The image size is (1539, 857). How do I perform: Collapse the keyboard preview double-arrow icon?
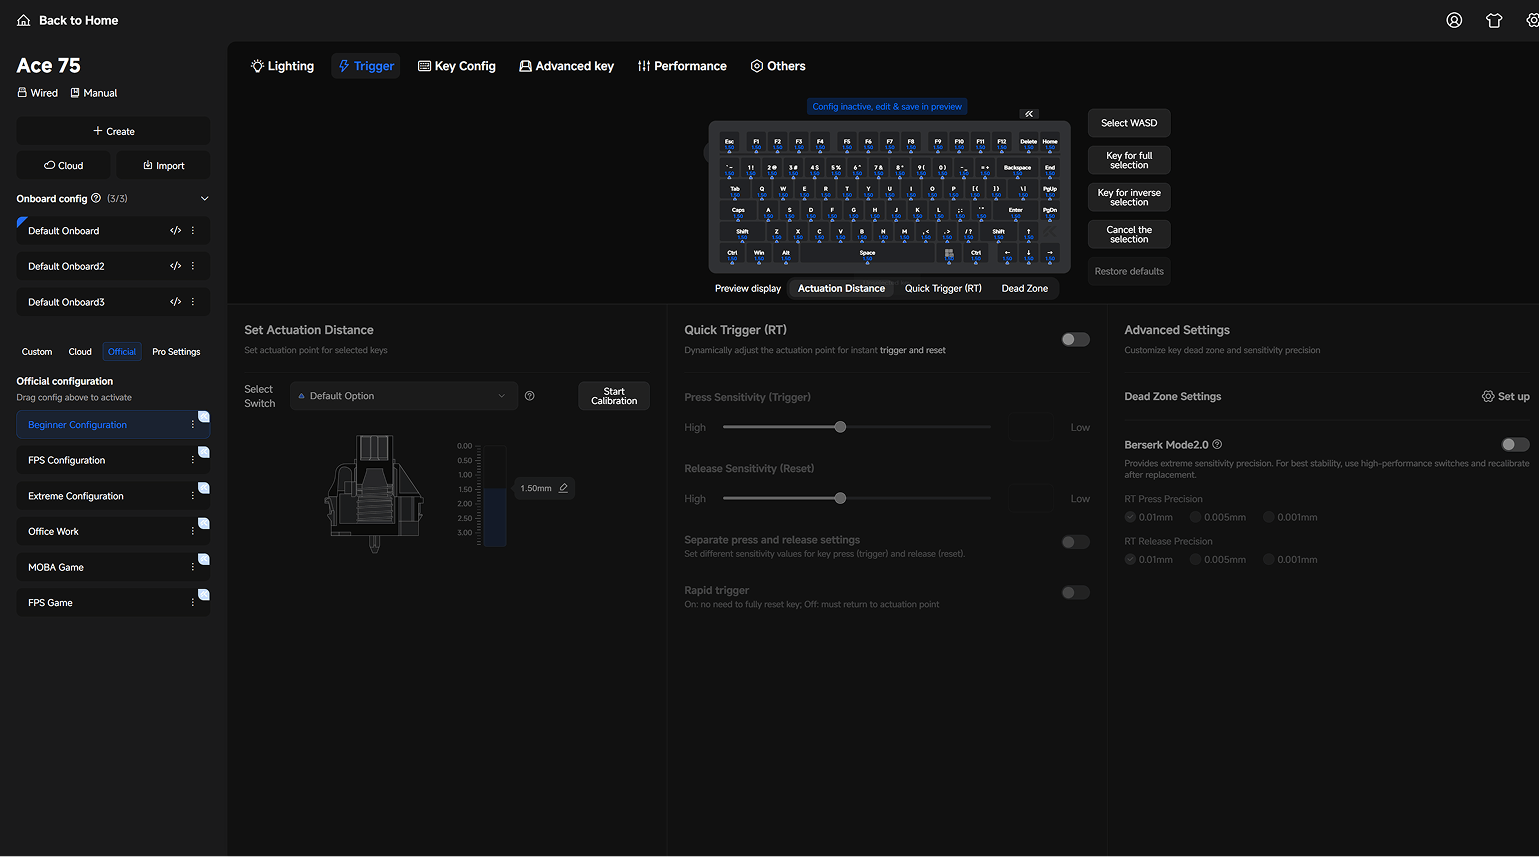pyautogui.click(x=1029, y=114)
